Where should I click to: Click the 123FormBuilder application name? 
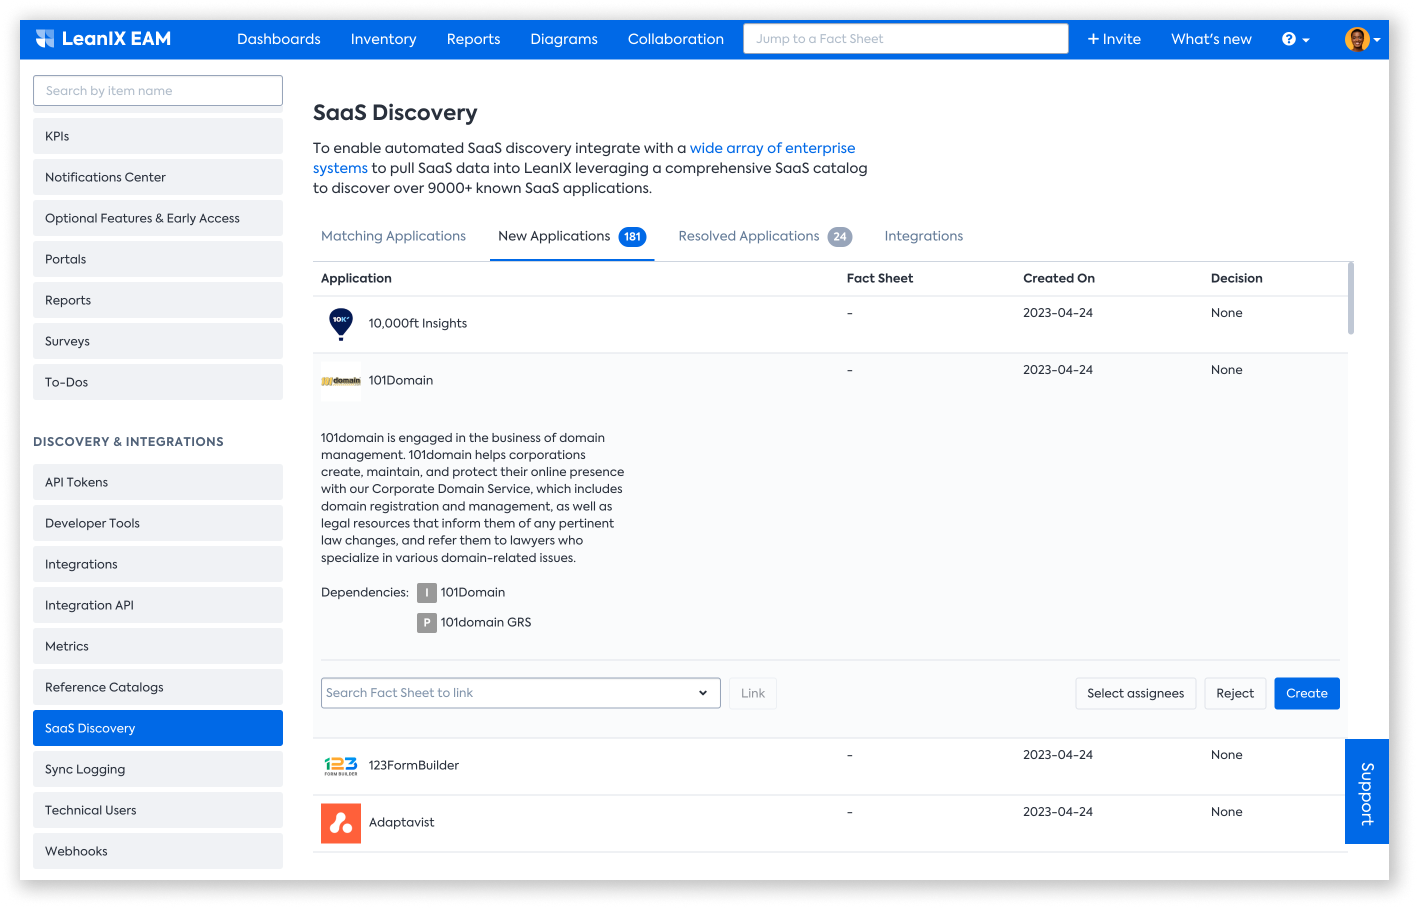click(x=414, y=765)
